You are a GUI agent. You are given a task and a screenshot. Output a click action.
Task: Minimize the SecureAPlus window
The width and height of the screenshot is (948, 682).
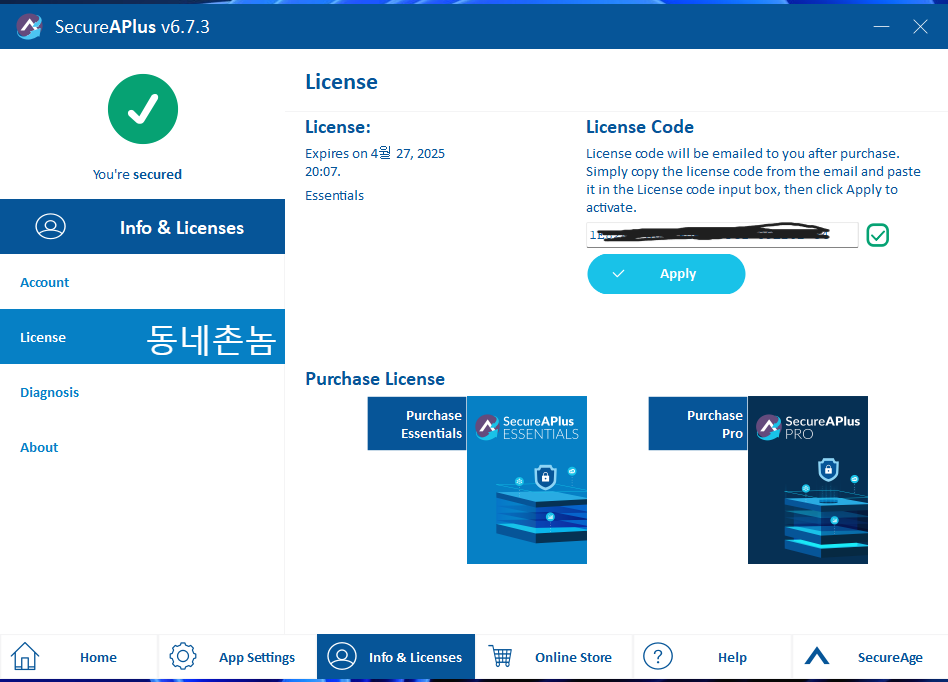pyautogui.click(x=881, y=27)
